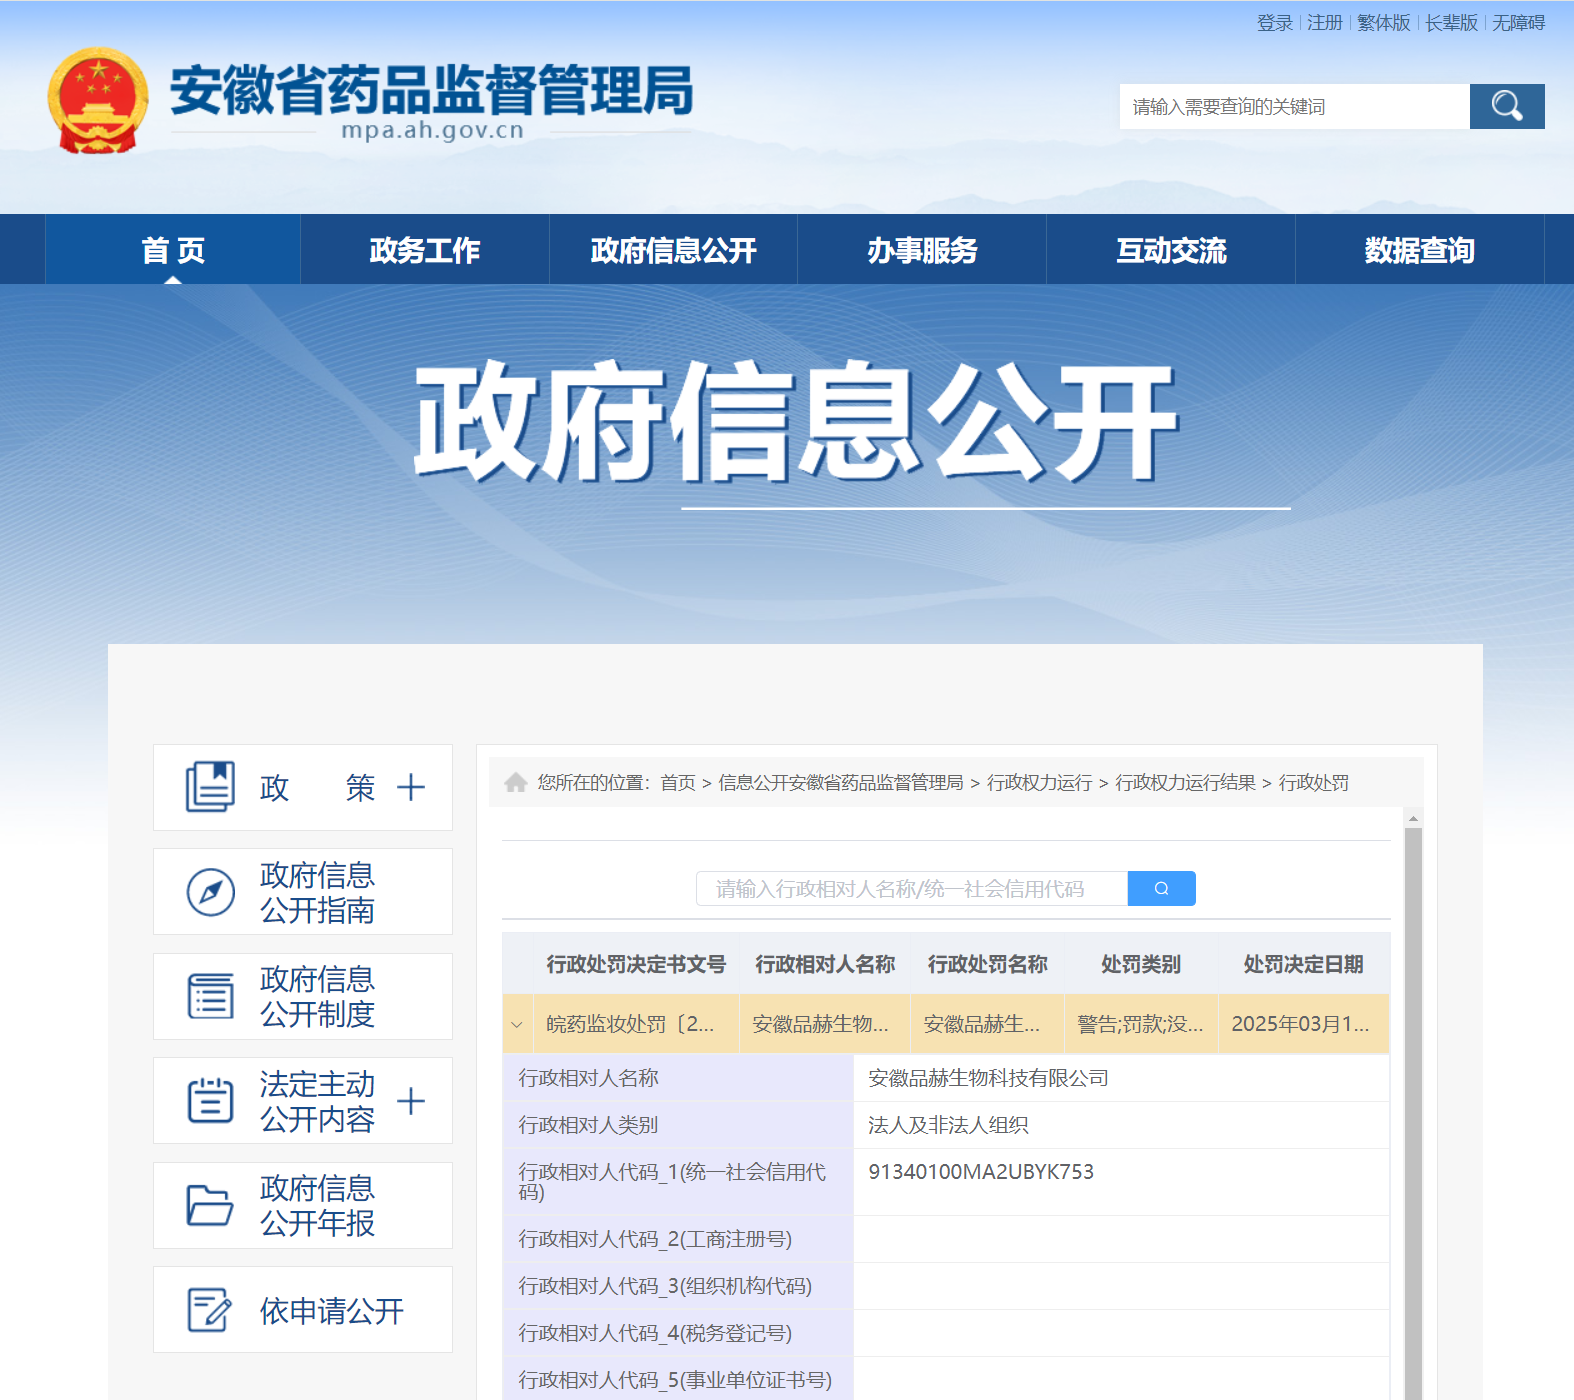1574x1400 pixels.
Task: Click the 警告;罚款;没... penalty type cell
Action: click(x=1140, y=1024)
